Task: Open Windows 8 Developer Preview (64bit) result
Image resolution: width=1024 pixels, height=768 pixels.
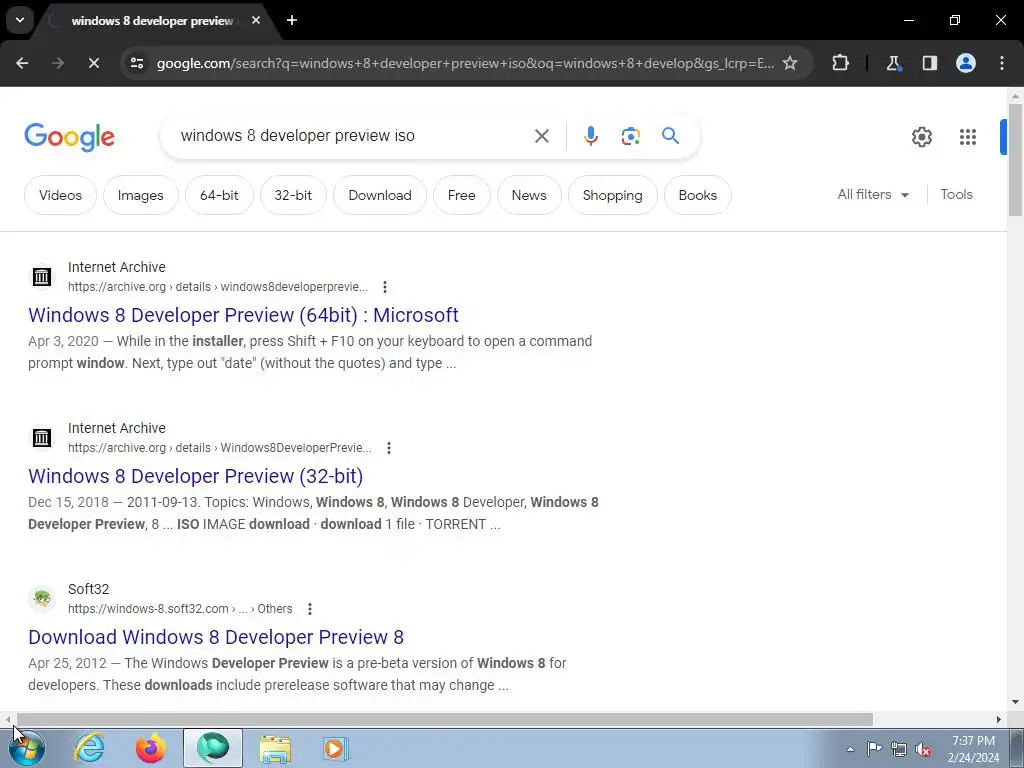Action: point(243,315)
